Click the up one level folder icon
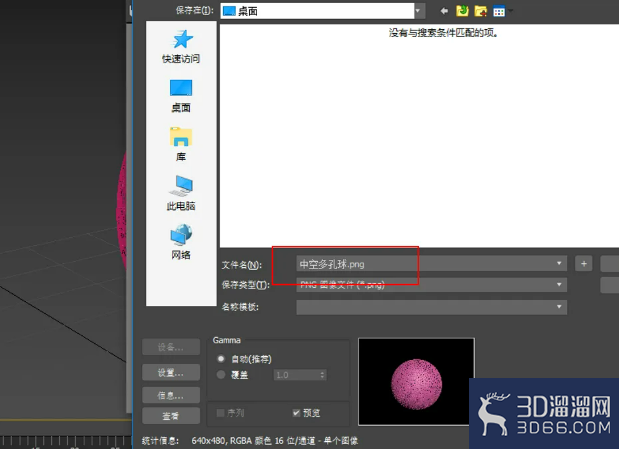 click(462, 11)
